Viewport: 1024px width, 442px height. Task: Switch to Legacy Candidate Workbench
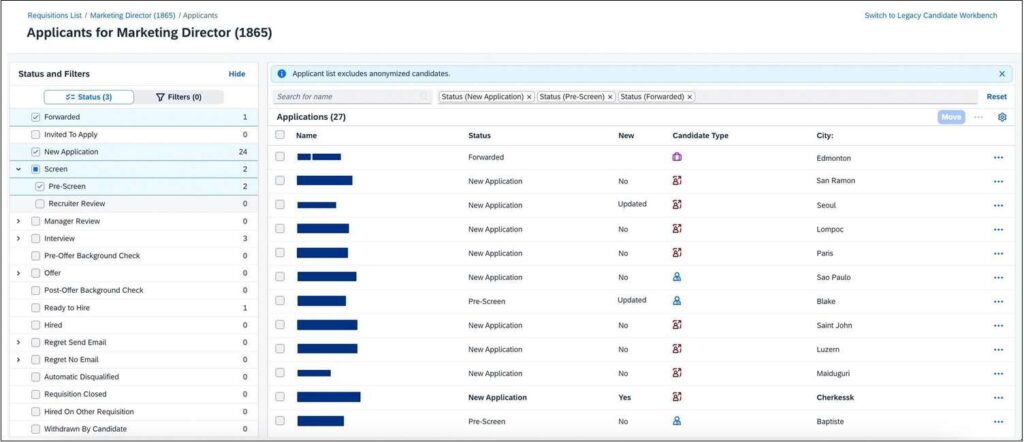click(x=931, y=15)
